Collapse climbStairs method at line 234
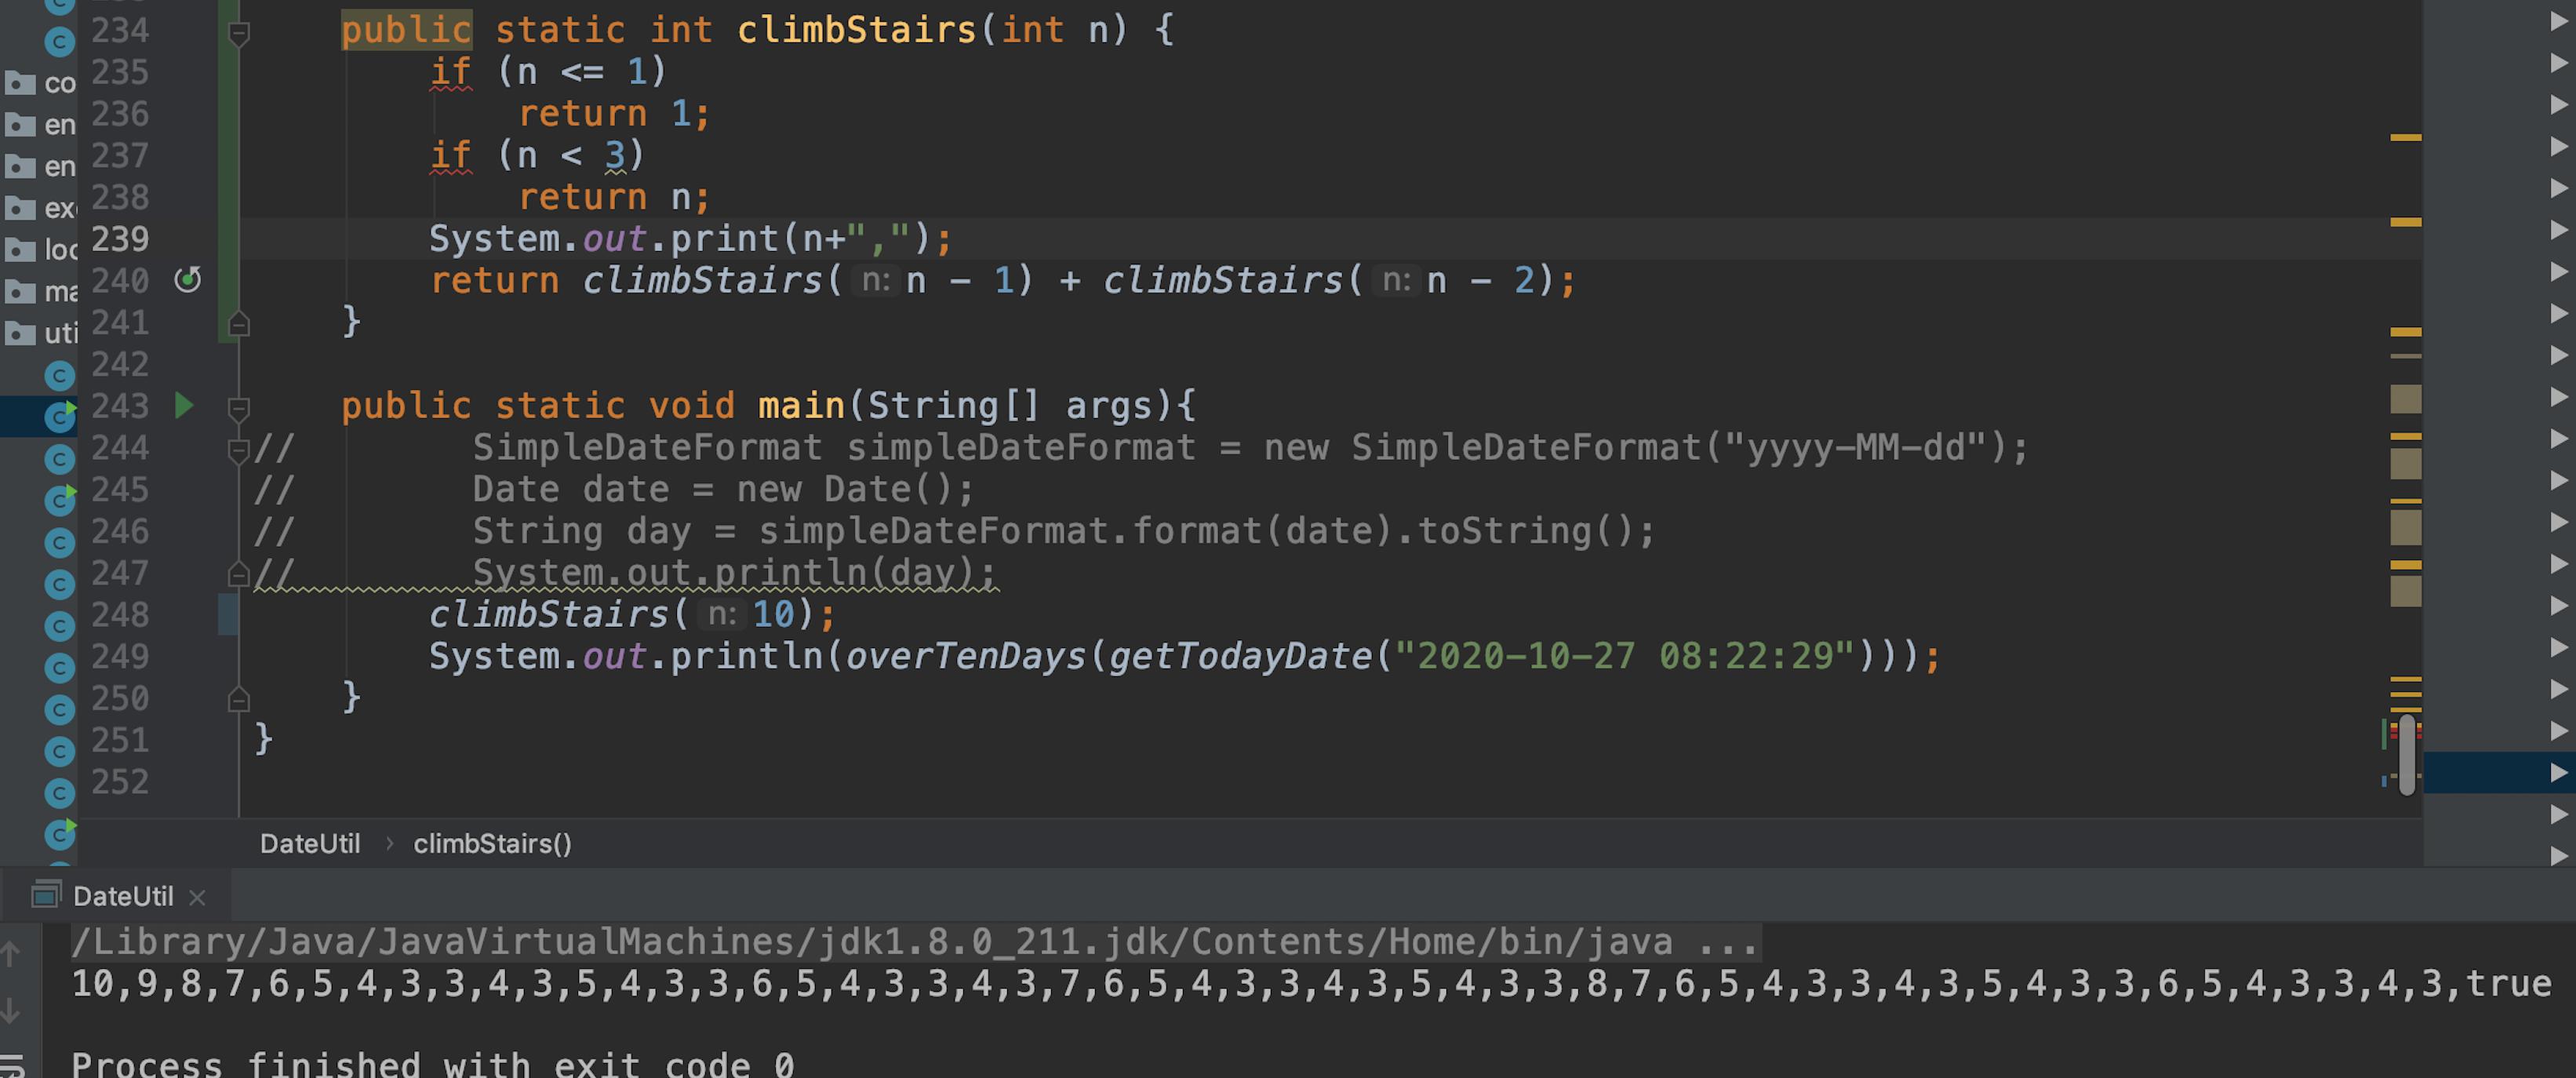Viewport: 2576px width, 1078px height. (238, 34)
